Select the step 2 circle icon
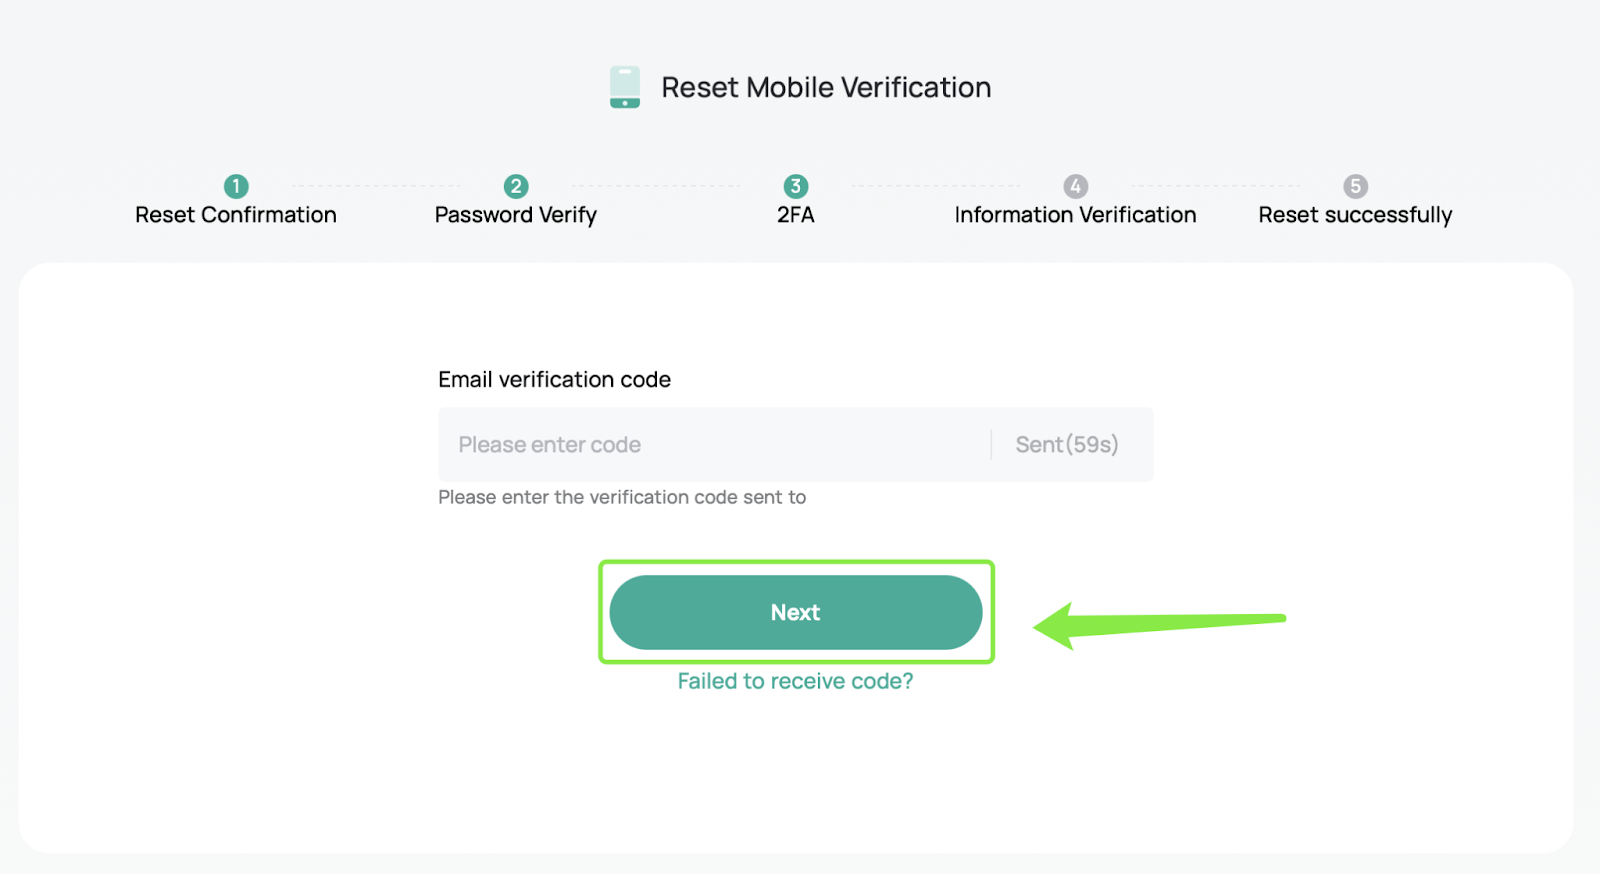 [x=516, y=186]
